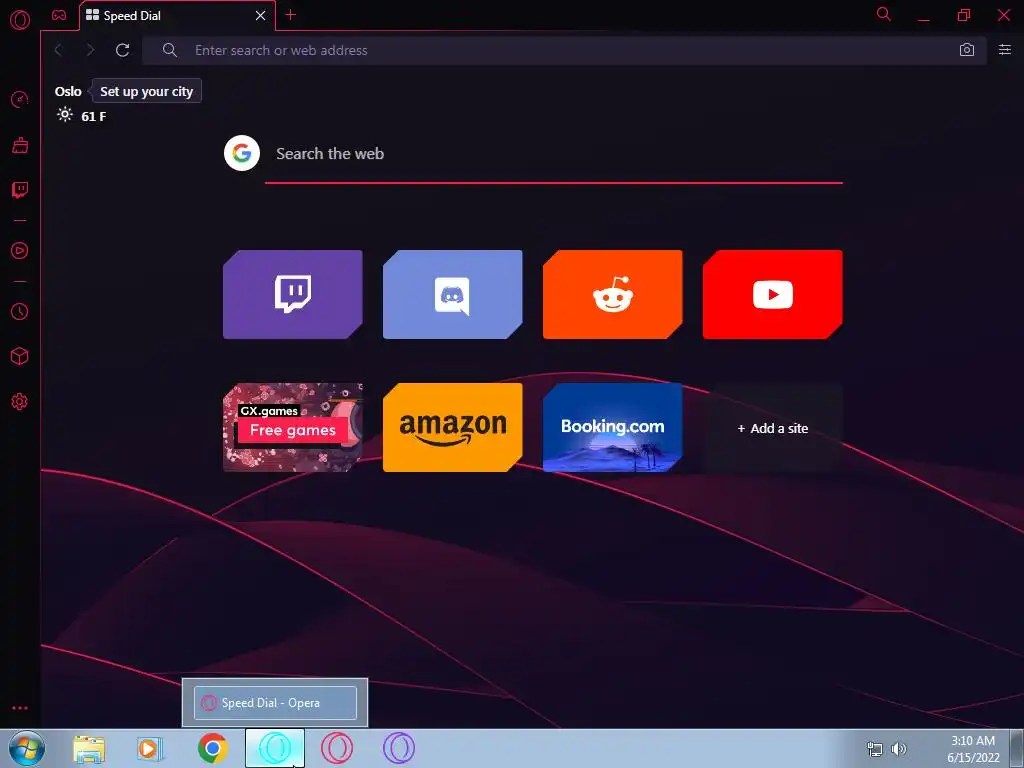Open Settings gear in sidebar
Image resolution: width=1024 pixels, height=768 pixels.
20,402
